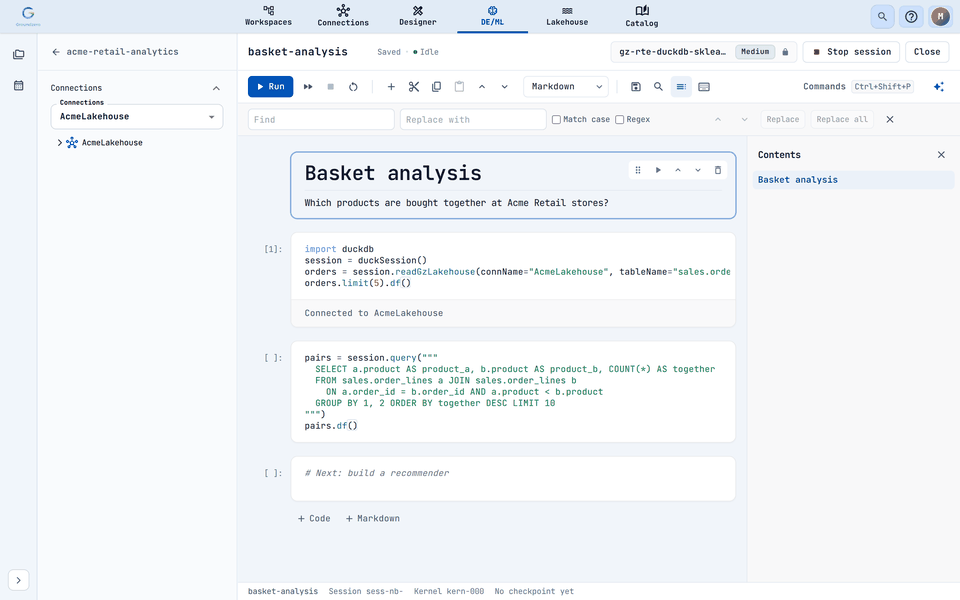This screenshot has height=600, width=960.
Task: Open global search in the top bar
Action: tap(882, 17)
